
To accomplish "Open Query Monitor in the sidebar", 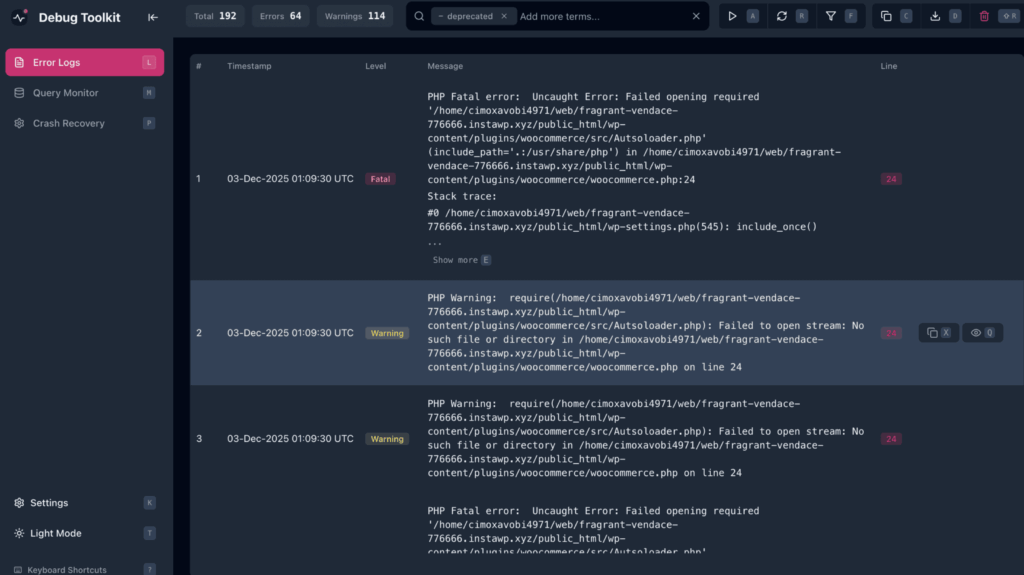I will tap(85, 93).
